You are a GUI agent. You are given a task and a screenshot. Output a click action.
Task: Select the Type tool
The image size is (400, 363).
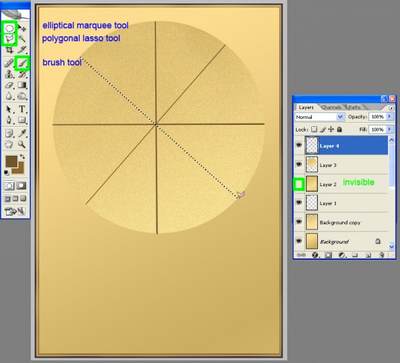click(22, 109)
